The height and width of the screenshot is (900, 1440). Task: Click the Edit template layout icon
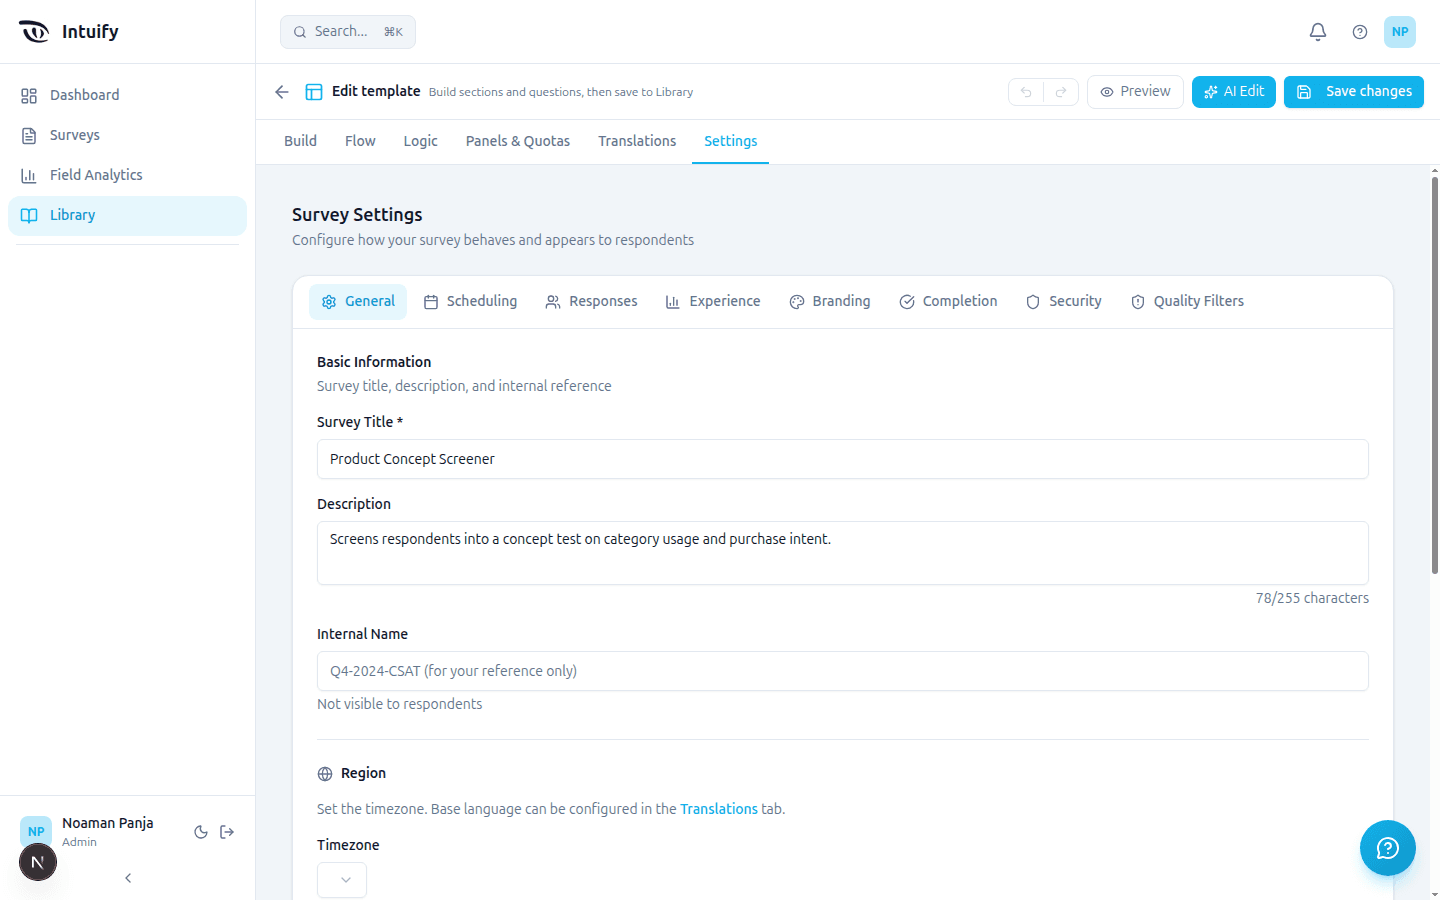(314, 92)
